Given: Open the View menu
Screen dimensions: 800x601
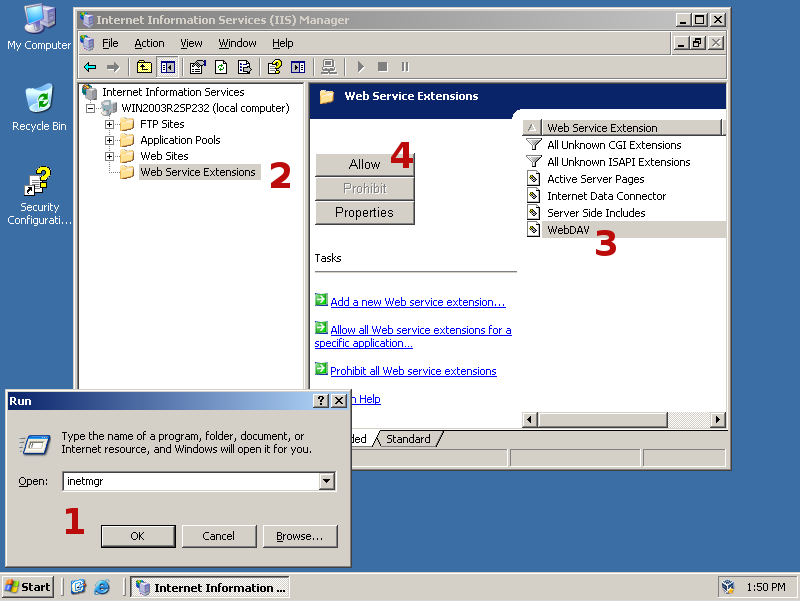Looking at the screenshot, I should click(x=191, y=43).
